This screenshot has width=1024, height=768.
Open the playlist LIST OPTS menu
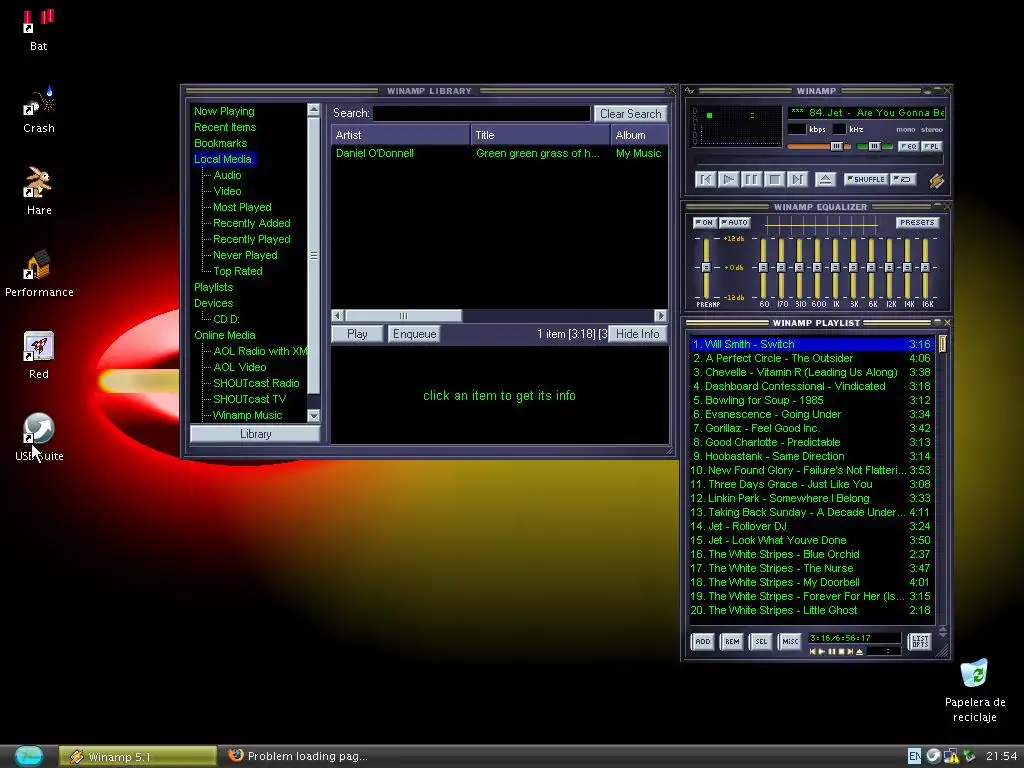(920, 641)
